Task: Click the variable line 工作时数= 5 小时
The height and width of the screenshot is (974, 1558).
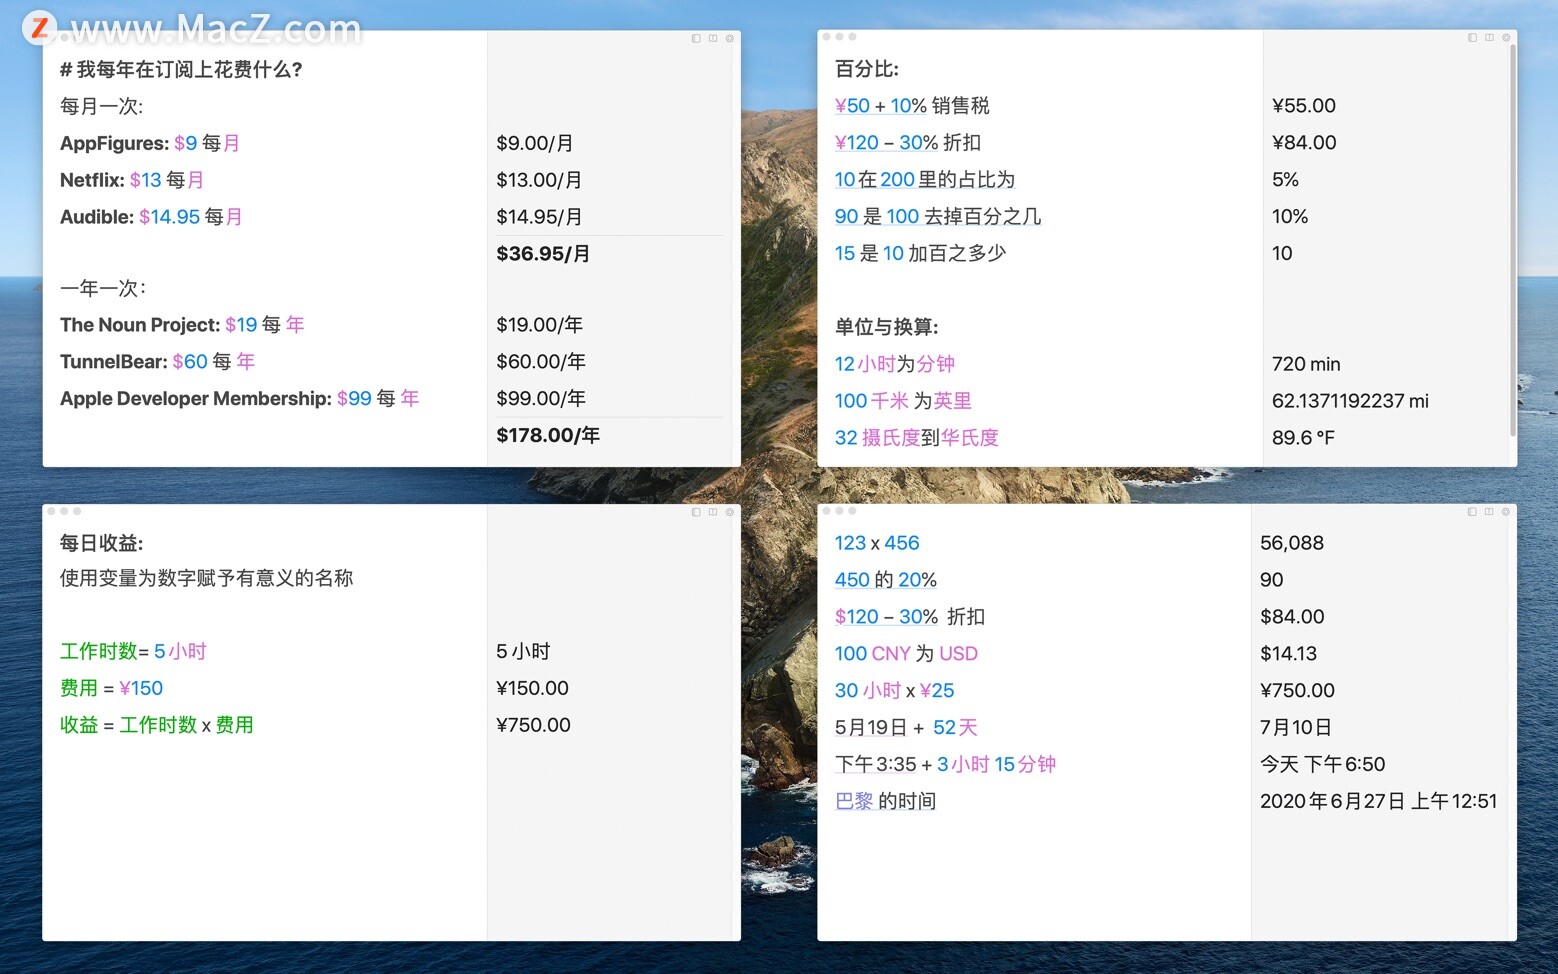Action: tap(133, 652)
